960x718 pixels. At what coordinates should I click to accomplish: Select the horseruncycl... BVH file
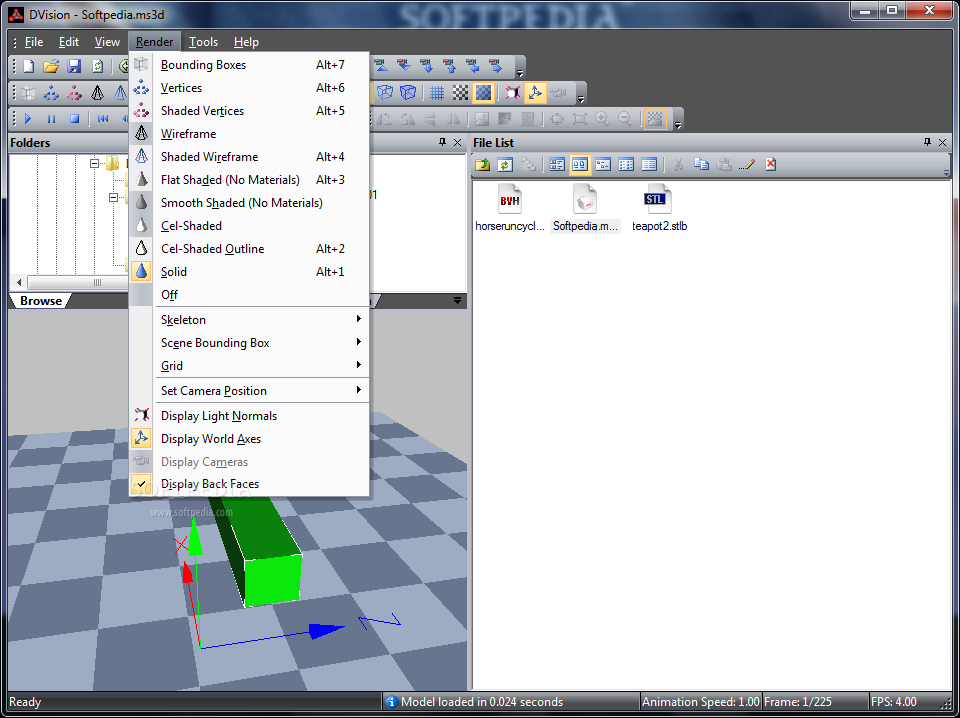[510, 209]
